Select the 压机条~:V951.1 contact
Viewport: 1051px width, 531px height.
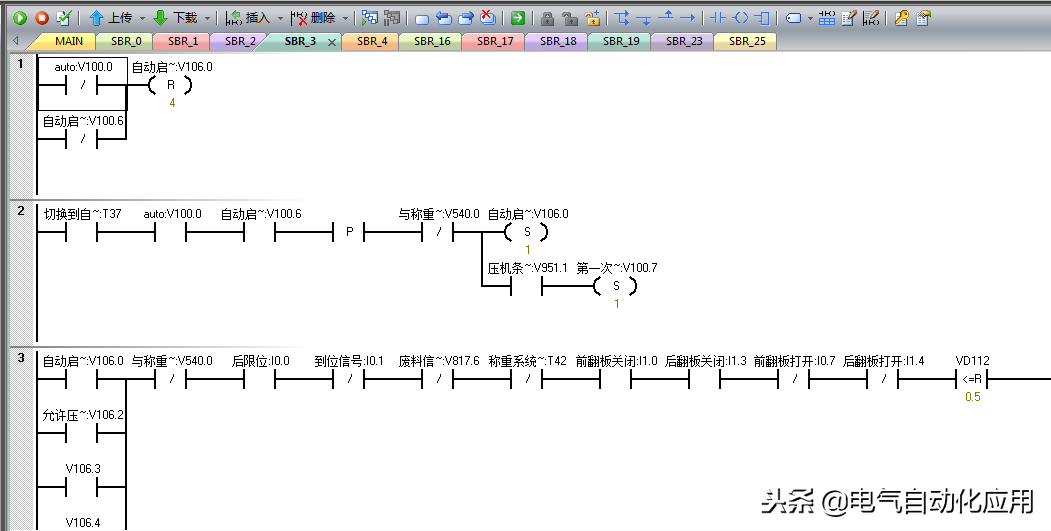point(526,286)
